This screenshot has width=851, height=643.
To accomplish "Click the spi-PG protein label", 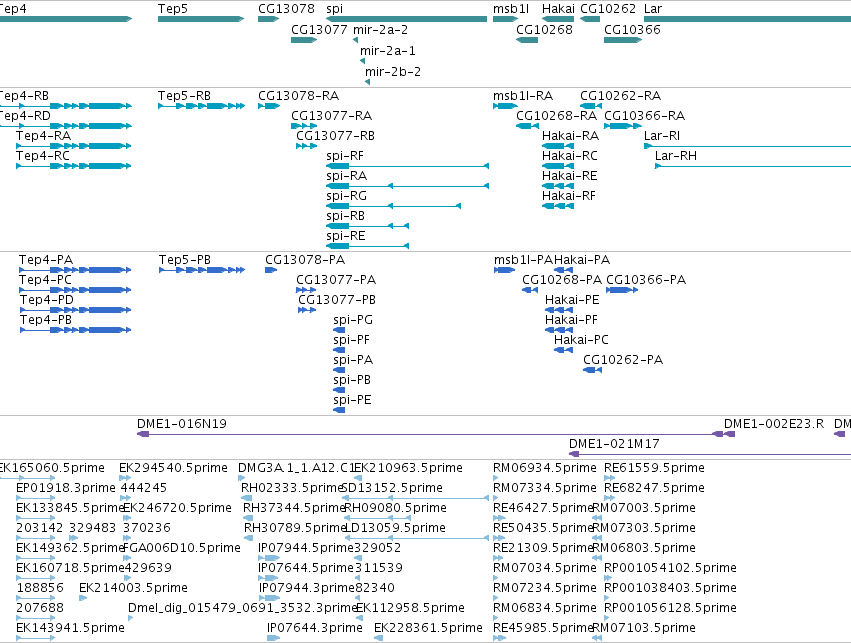I will pyautogui.click(x=353, y=320).
